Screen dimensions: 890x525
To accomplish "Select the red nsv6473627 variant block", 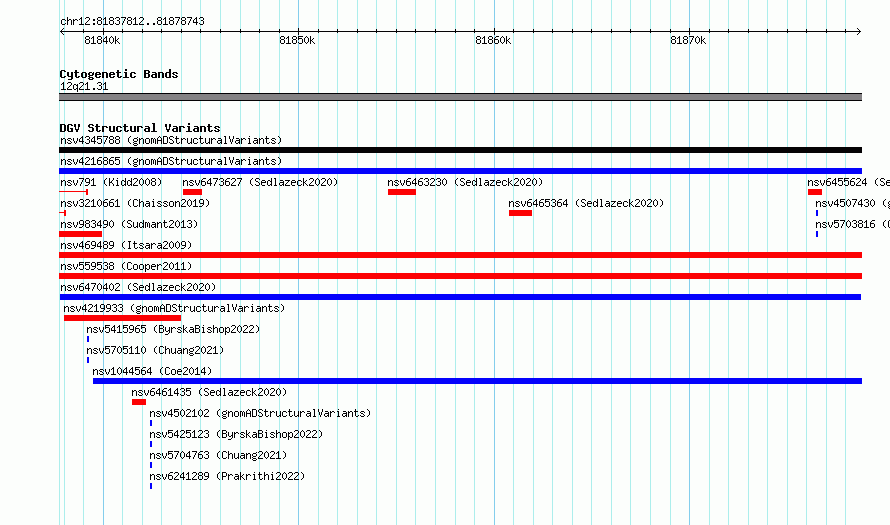I will (x=192, y=192).
